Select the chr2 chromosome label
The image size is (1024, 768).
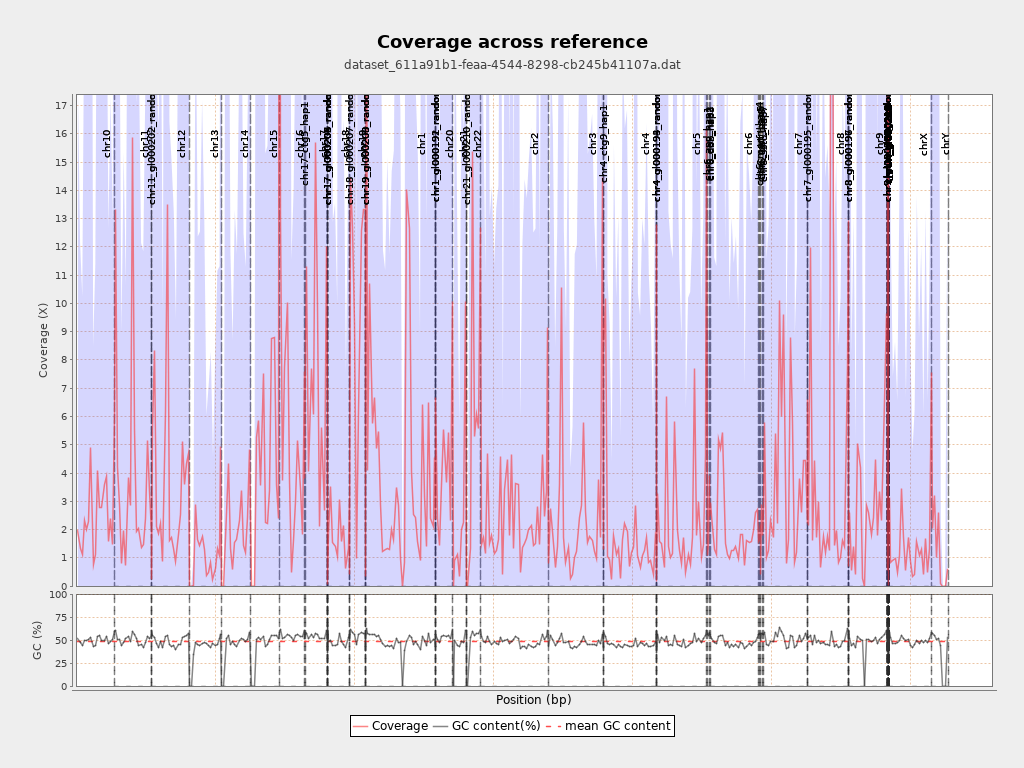[535, 143]
